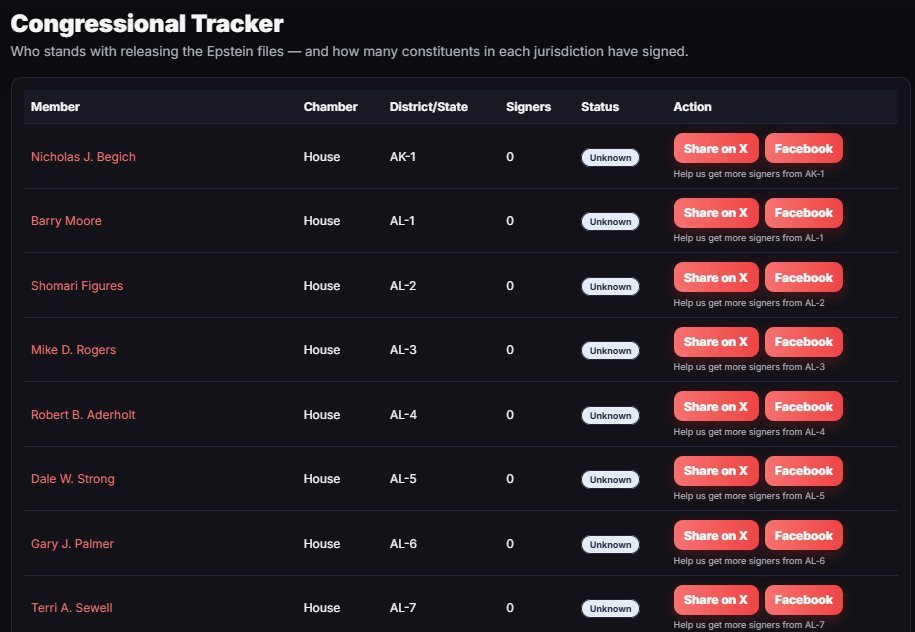Click Unknown status badge for Mike D. Rogers
Viewport: 915px width, 632px height.
pos(610,351)
